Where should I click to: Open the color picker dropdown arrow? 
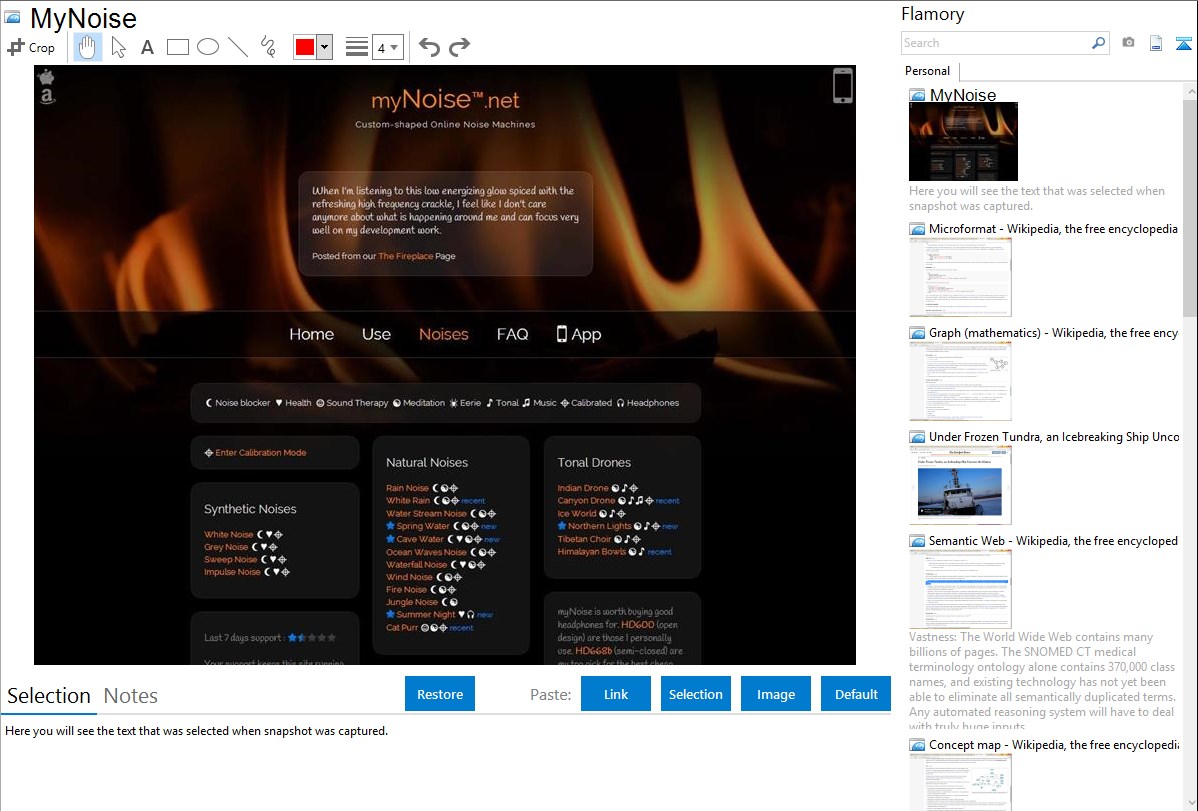tap(324, 47)
